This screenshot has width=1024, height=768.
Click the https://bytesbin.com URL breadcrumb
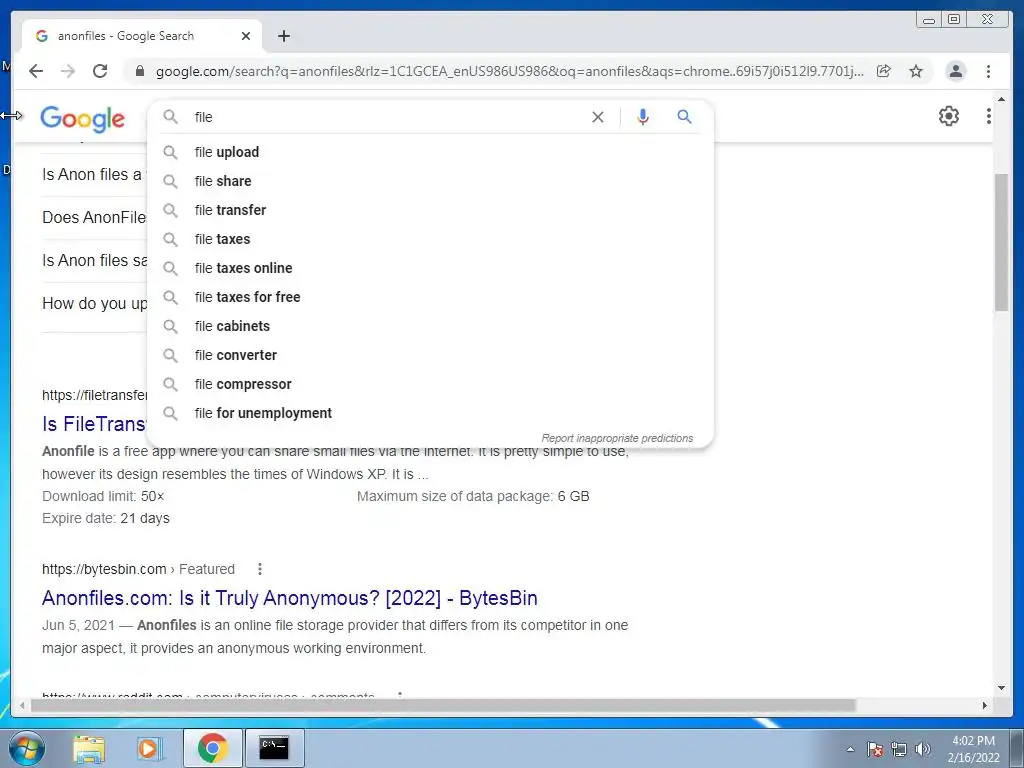(x=138, y=569)
